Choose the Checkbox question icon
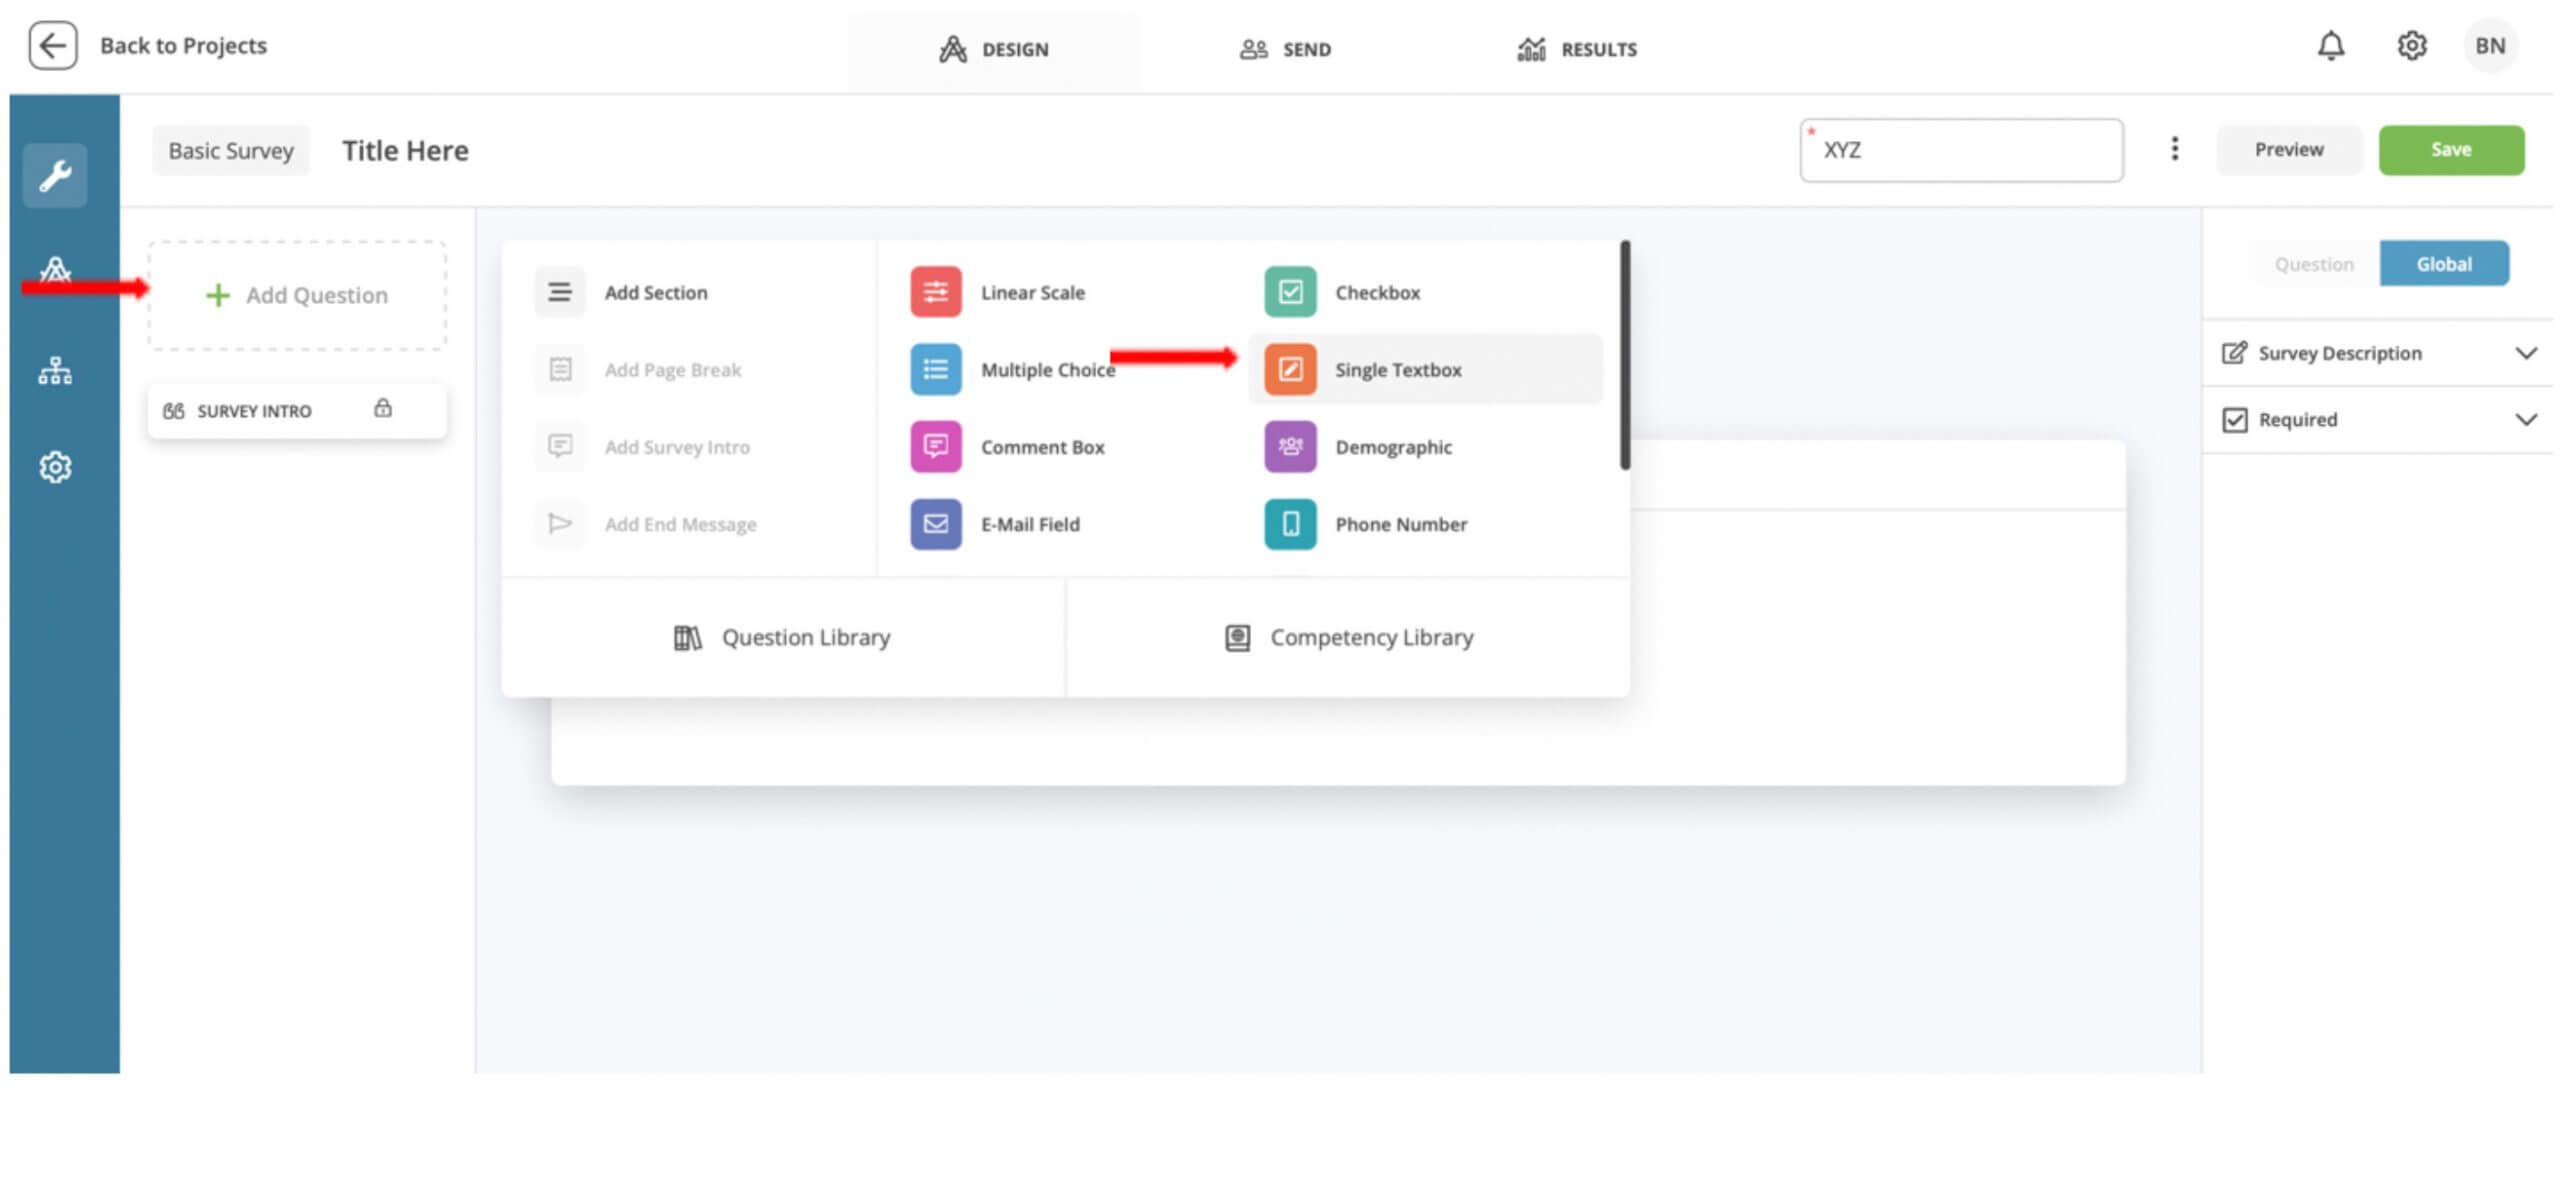 pos(1290,292)
